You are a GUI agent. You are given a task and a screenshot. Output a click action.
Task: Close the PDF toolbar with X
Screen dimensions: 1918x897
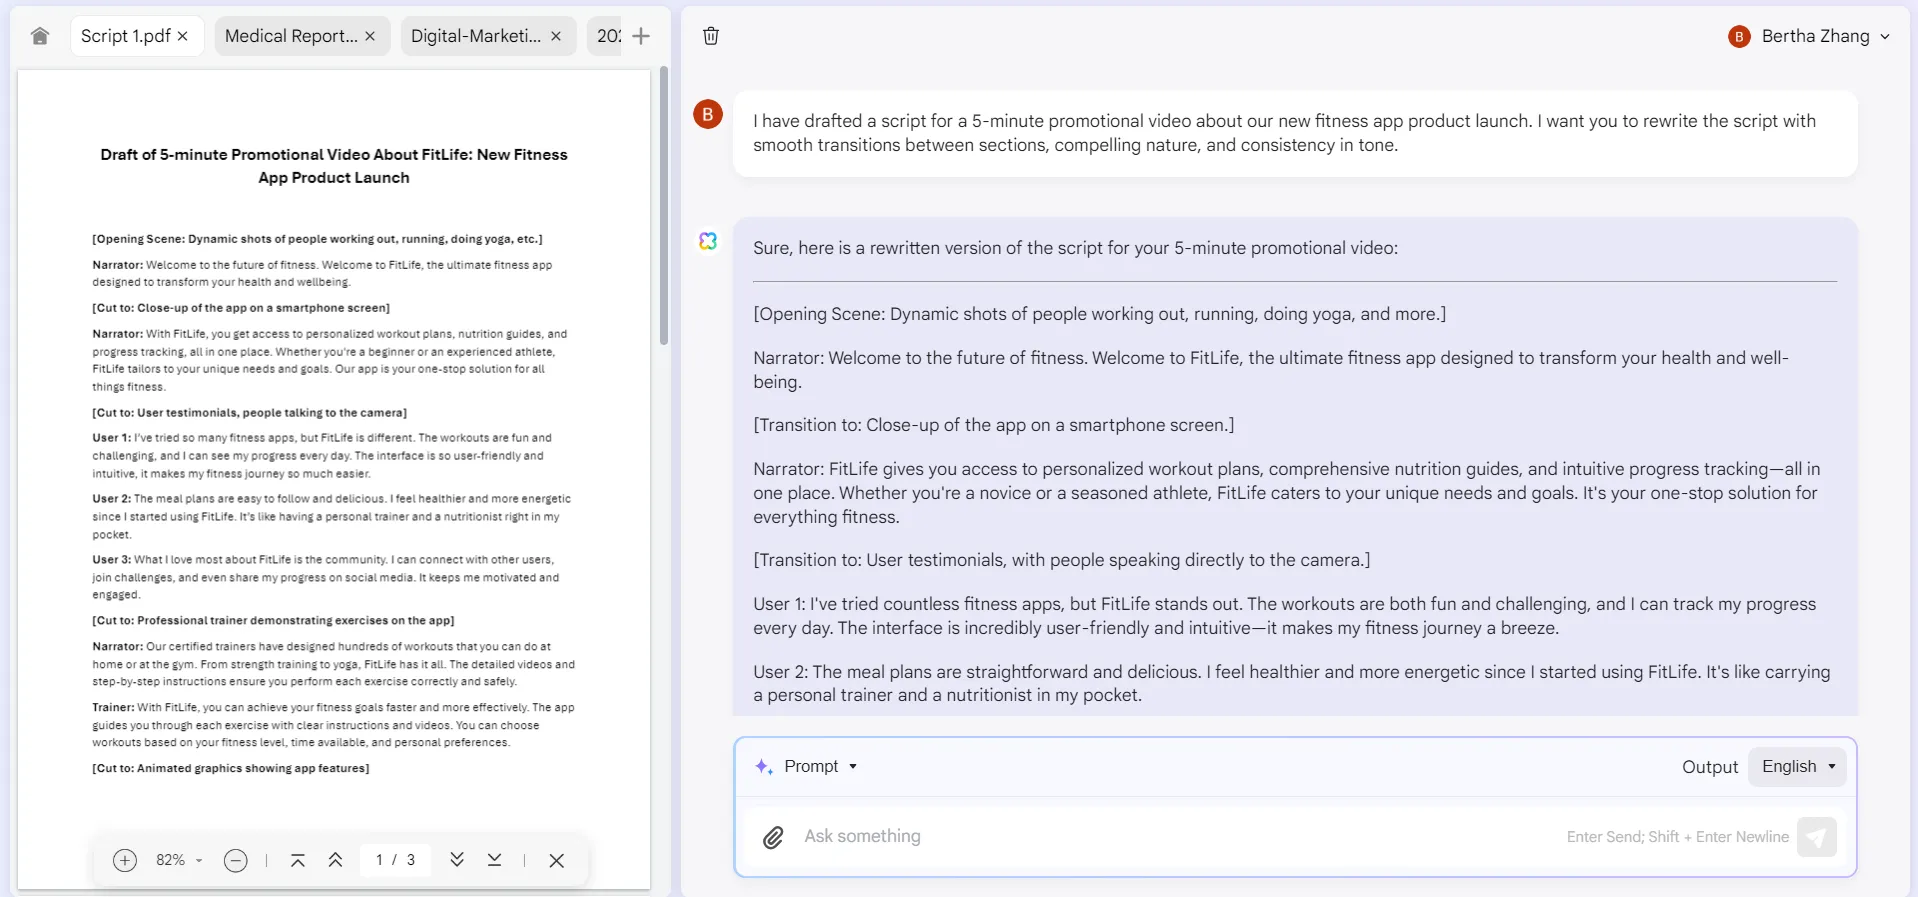pos(557,860)
